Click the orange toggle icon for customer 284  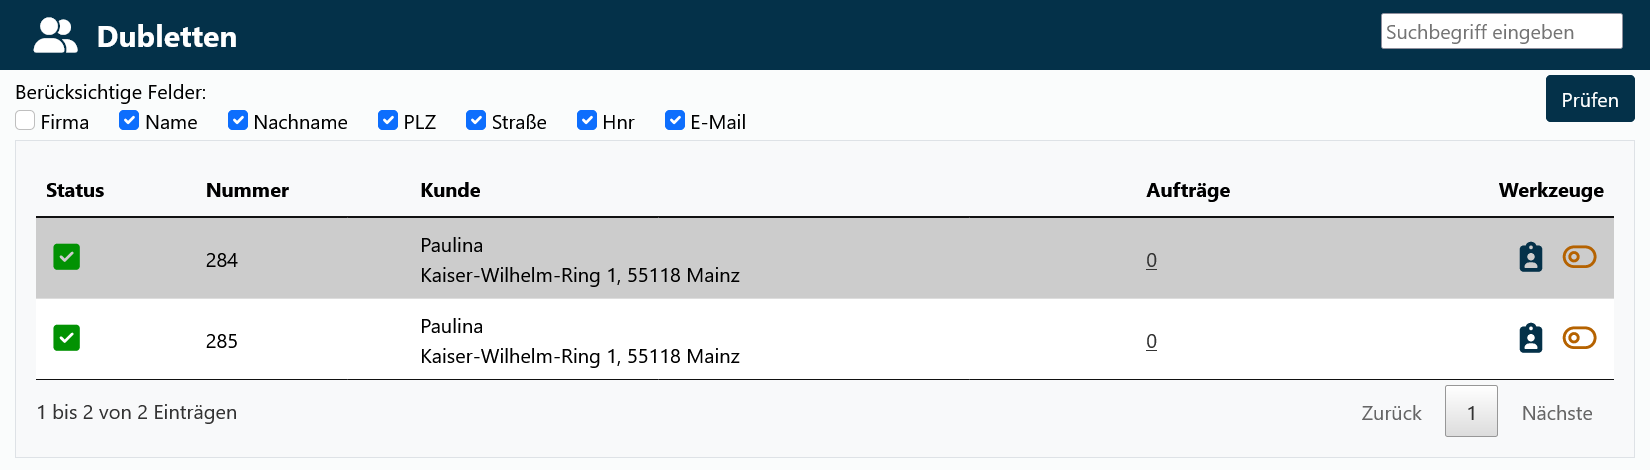(1579, 257)
